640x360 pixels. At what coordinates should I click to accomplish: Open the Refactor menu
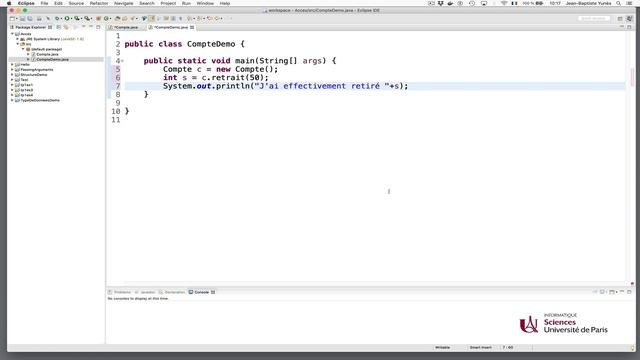[x=99, y=3]
